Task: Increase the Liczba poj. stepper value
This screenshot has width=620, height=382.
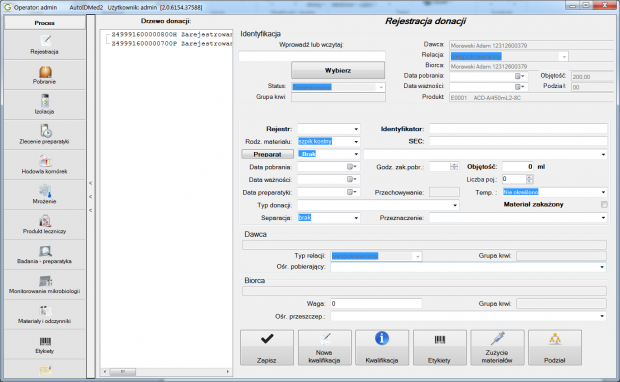Action: pos(529,177)
